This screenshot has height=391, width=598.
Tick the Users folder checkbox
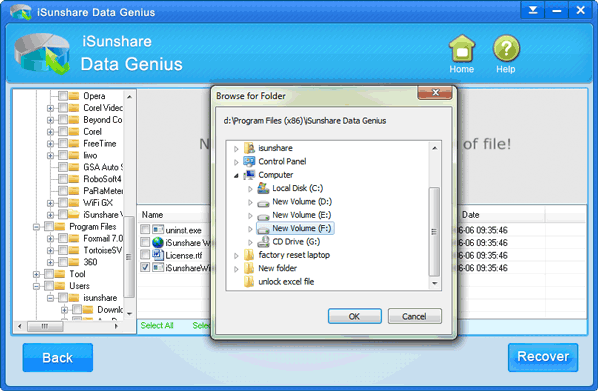[49, 286]
